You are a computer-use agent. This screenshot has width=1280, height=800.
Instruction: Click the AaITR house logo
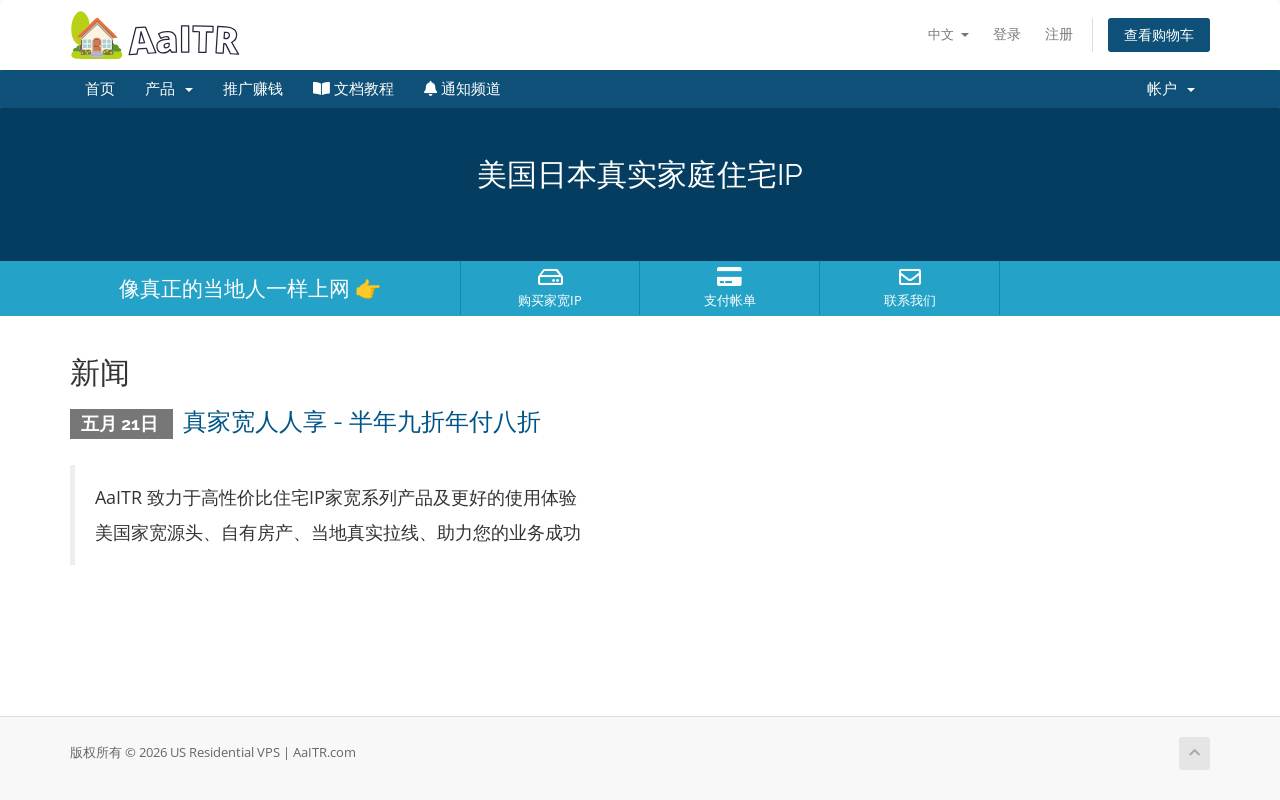(155, 35)
